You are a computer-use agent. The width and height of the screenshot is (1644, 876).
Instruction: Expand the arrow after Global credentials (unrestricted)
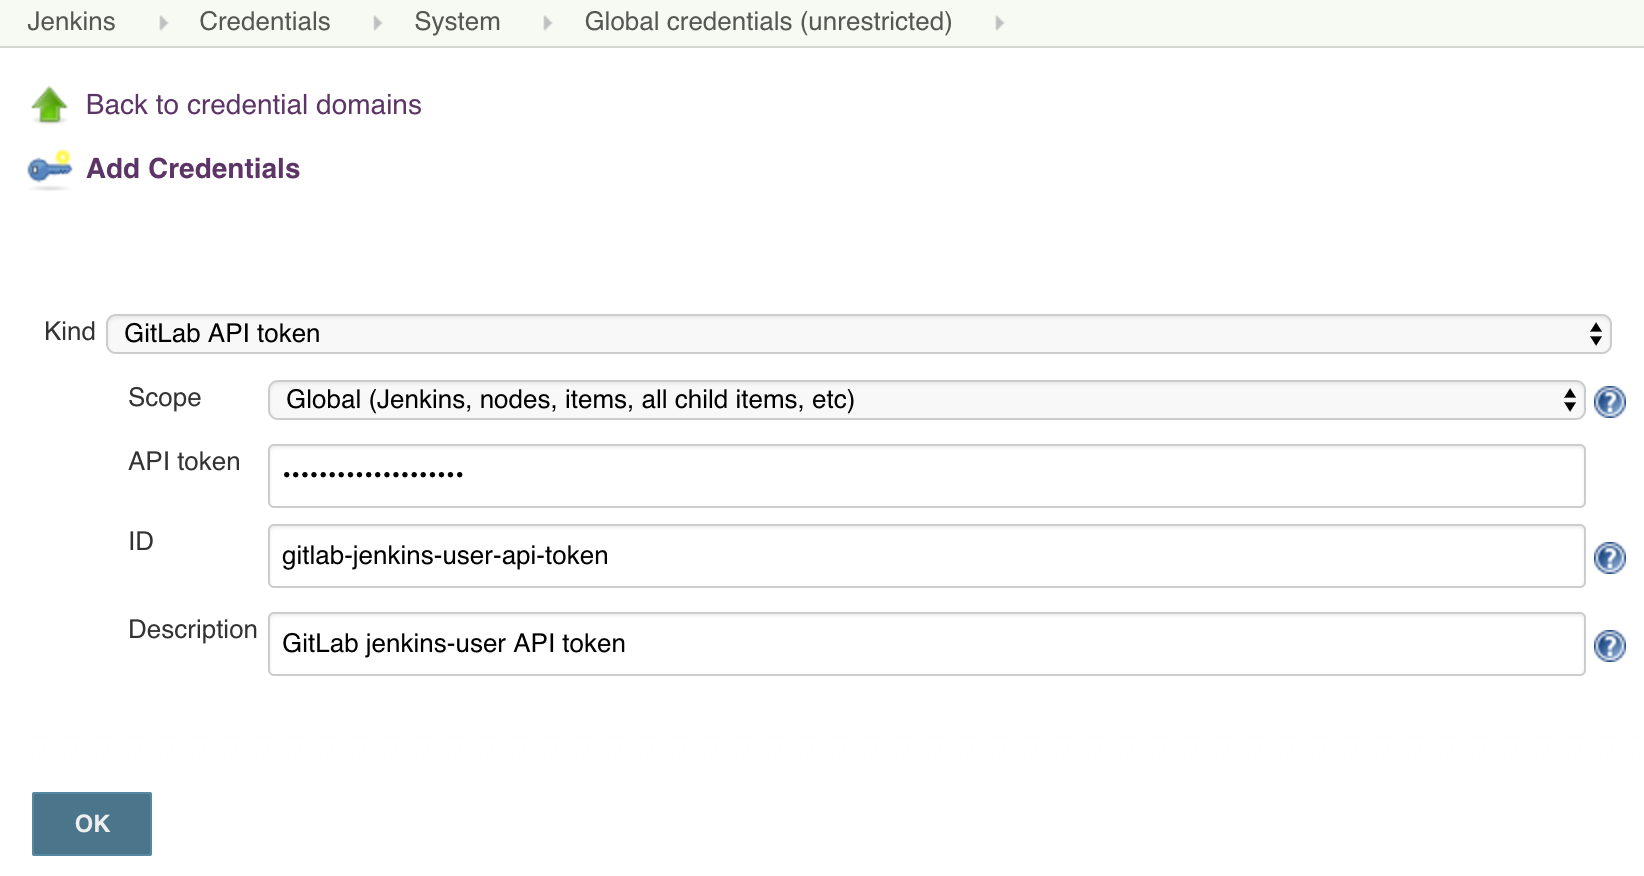pos(999,23)
